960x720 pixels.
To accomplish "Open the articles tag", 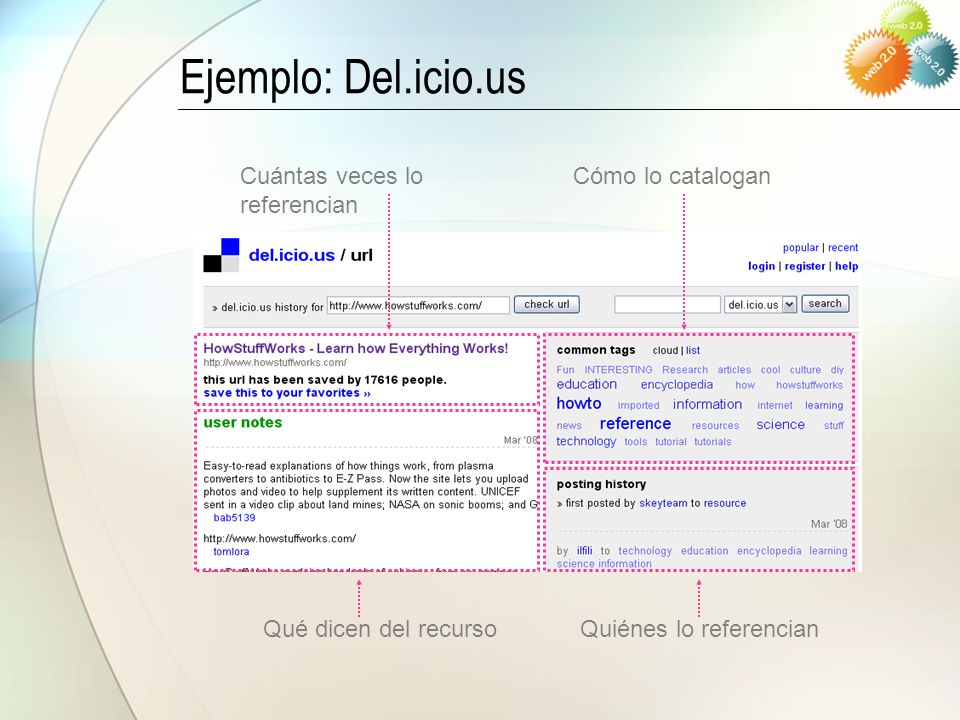I will tap(734, 370).
